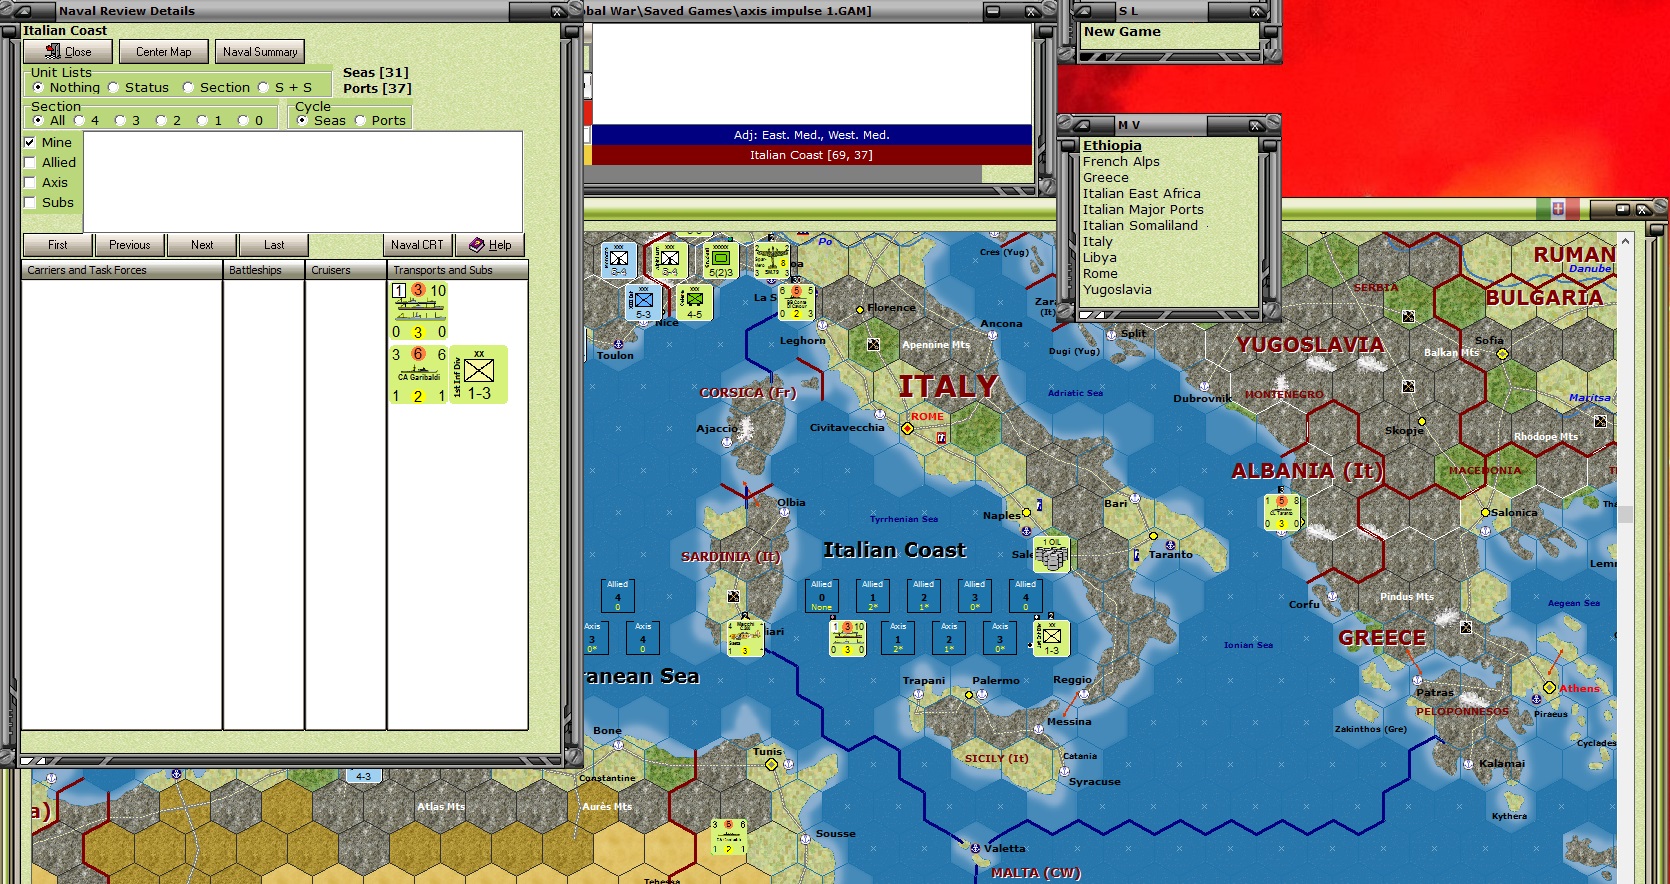The height and width of the screenshot is (884, 1670).
Task: Uncheck the Mine checkbox
Action: point(30,142)
